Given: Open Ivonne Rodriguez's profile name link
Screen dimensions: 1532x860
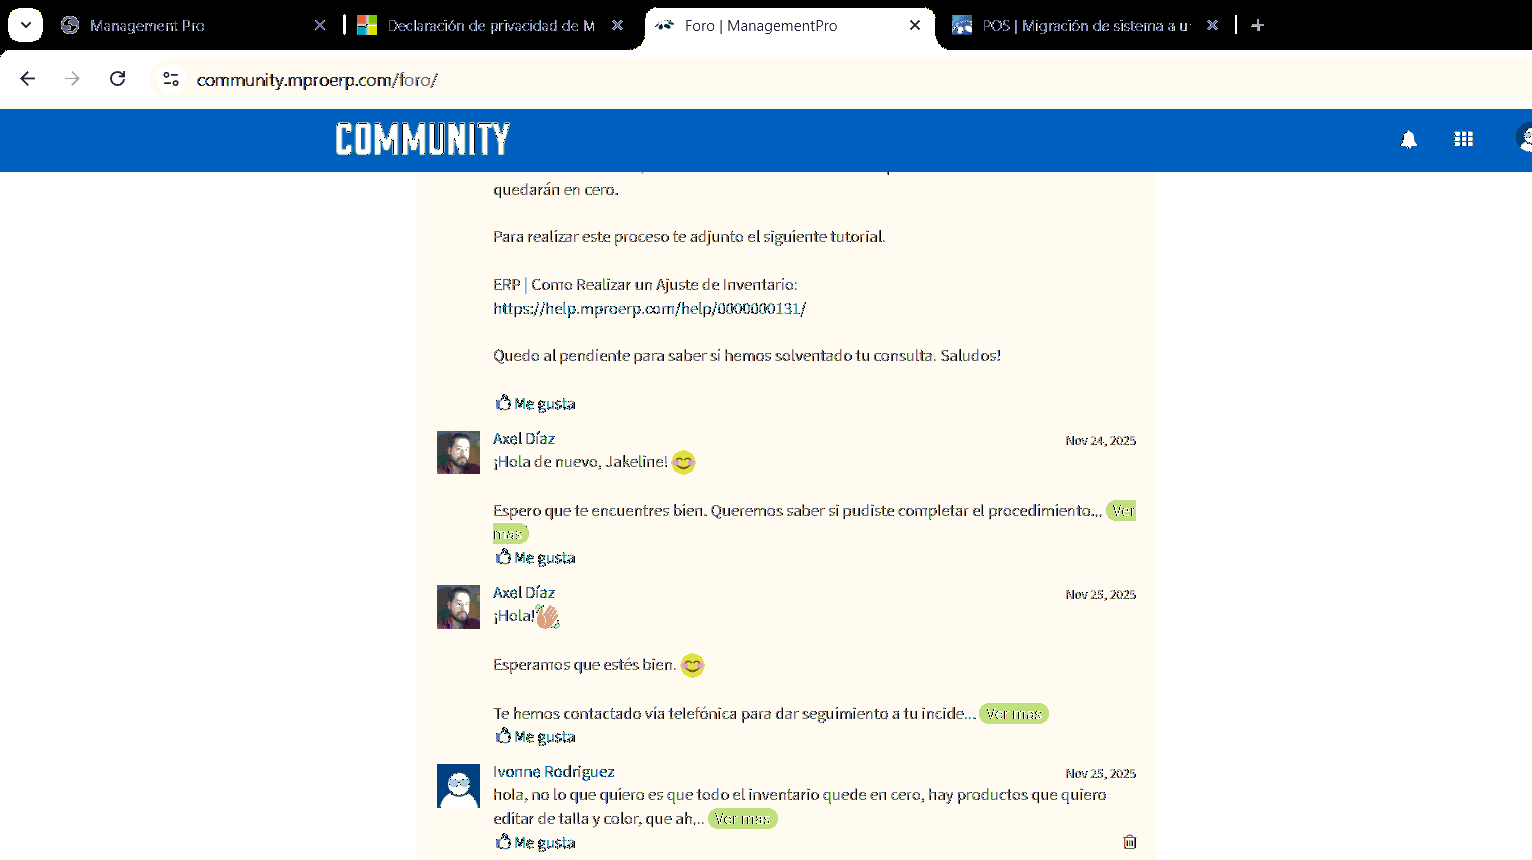Looking at the screenshot, I should click(553, 772).
